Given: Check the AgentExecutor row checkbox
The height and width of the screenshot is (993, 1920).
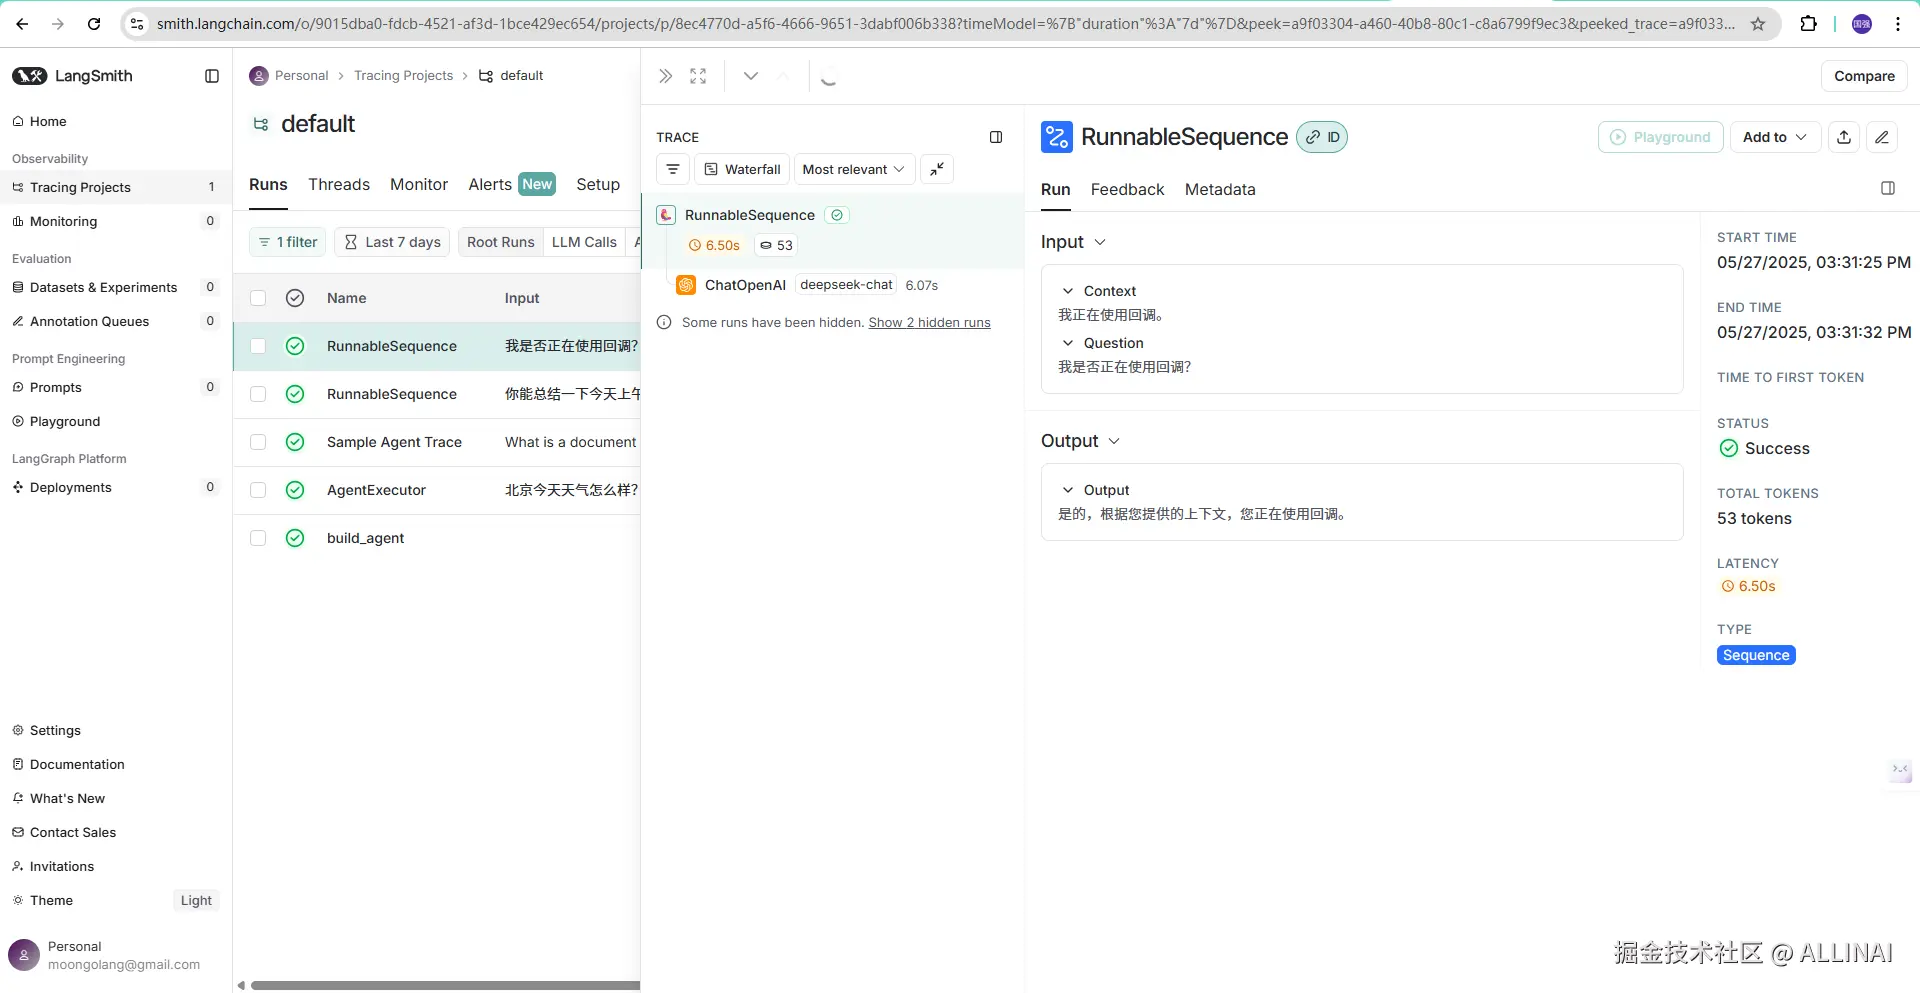Looking at the screenshot, I should pos(258,490).
